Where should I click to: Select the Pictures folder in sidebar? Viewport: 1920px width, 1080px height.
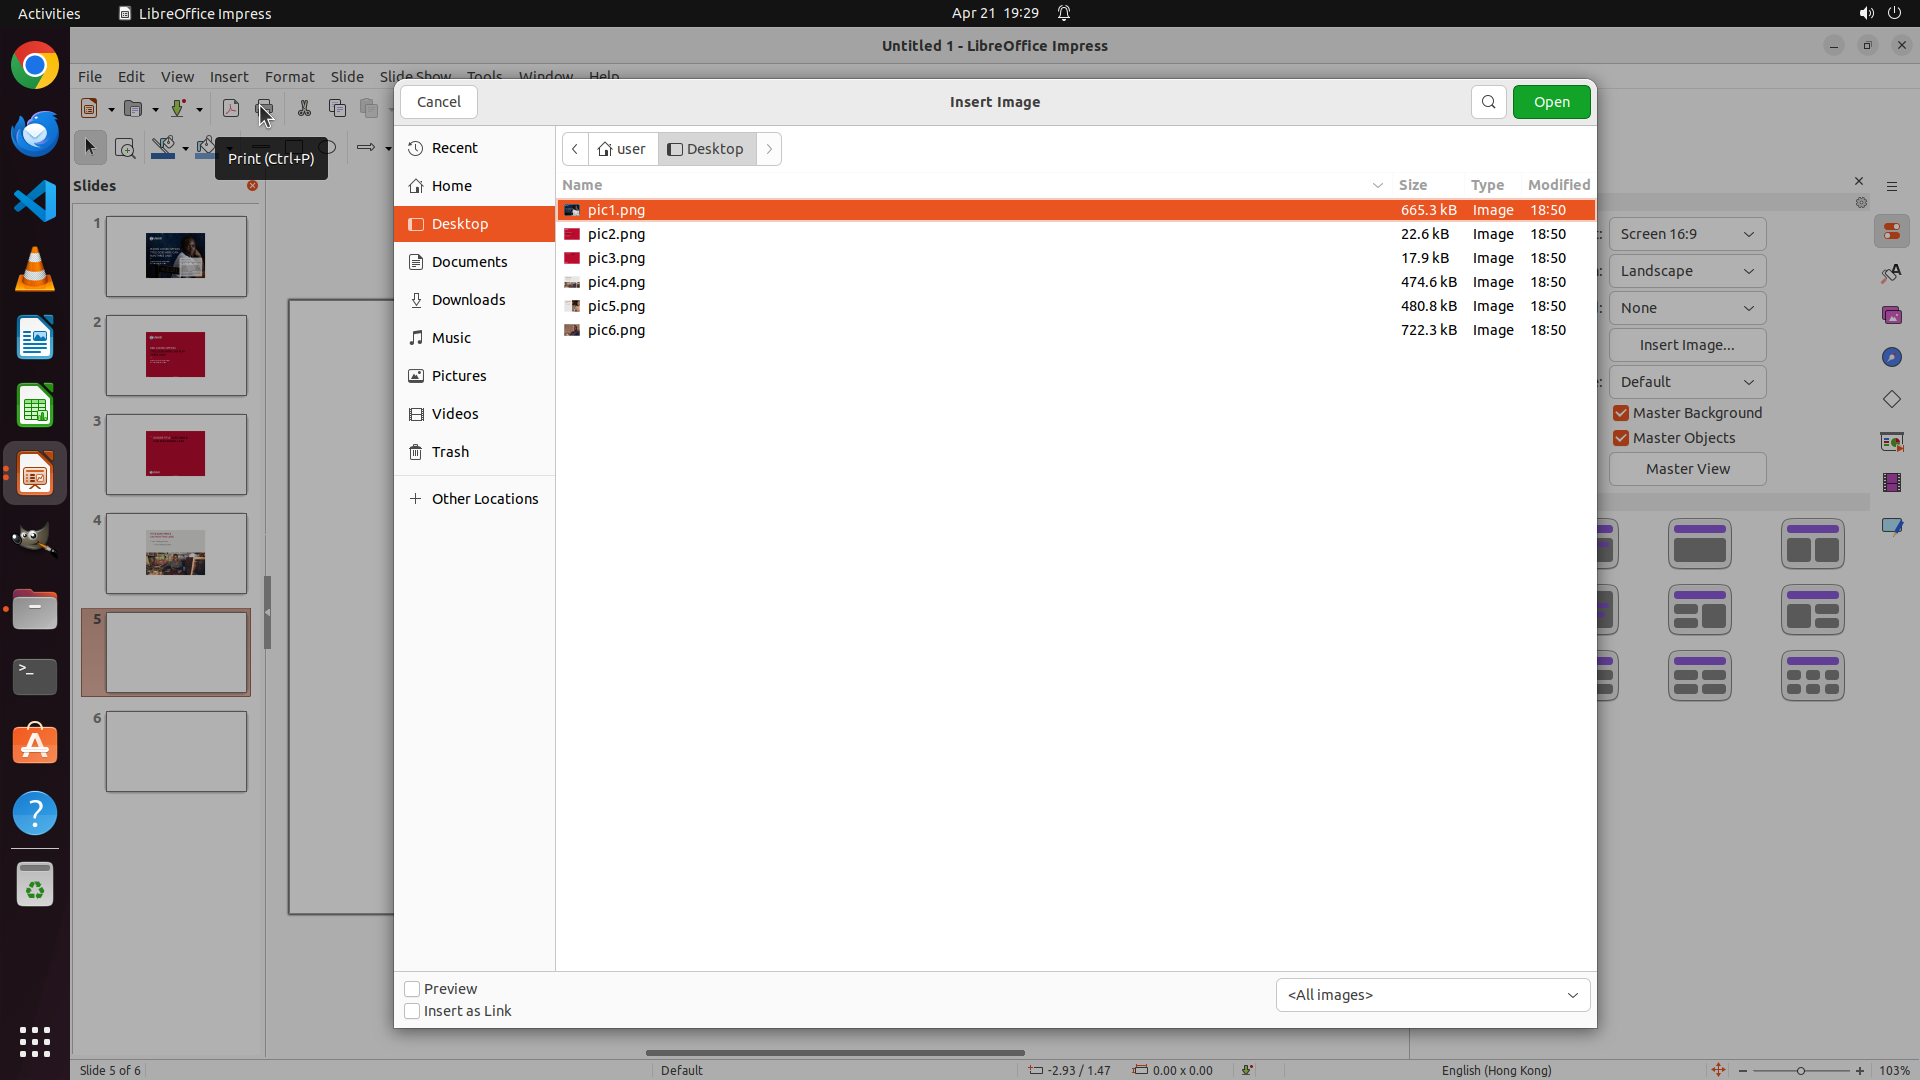point(459,376)
